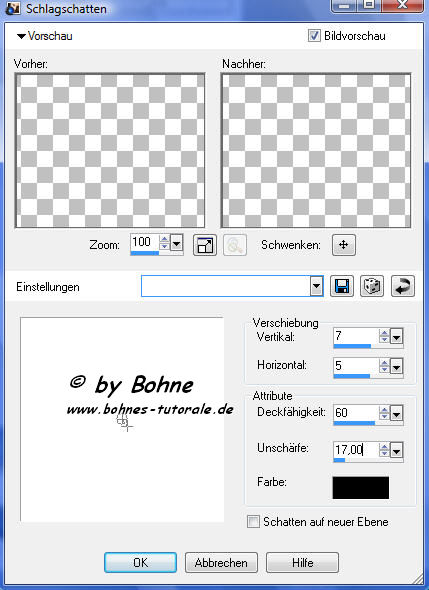This screenshot has height=590, width=429.
Task: Click the Hilfe button
Action: (x=303, y=563)
